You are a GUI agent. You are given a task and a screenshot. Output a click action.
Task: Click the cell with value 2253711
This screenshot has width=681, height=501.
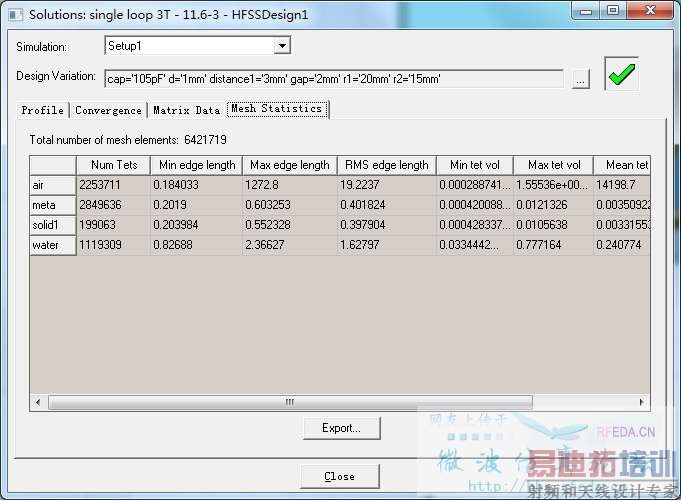point(113,185)
